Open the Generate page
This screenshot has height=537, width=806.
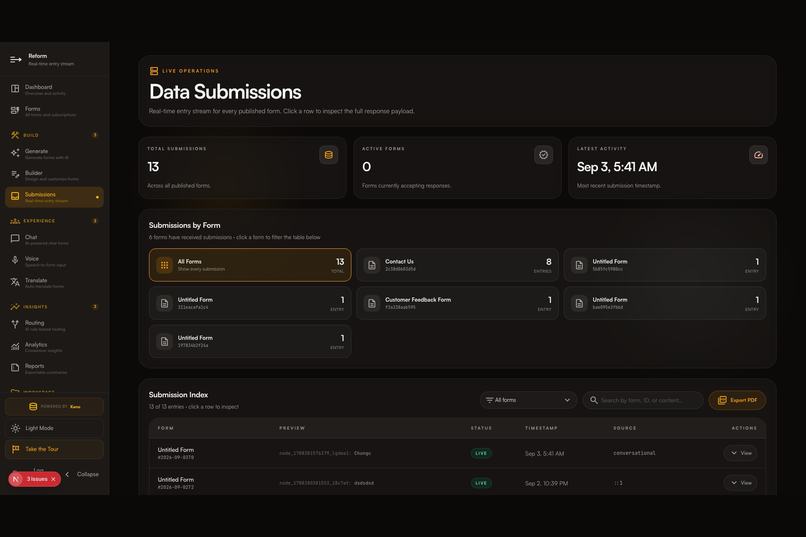tap(54, 154)
